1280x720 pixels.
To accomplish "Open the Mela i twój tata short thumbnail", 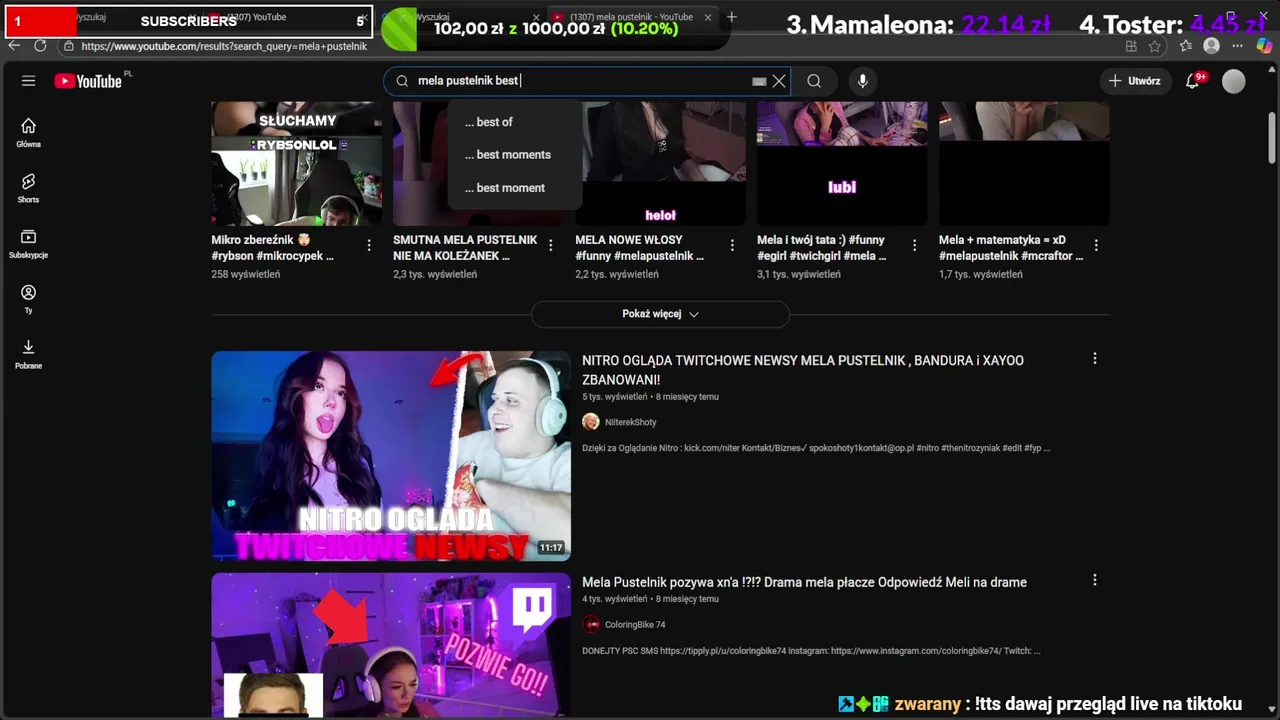I will [842, 164].
